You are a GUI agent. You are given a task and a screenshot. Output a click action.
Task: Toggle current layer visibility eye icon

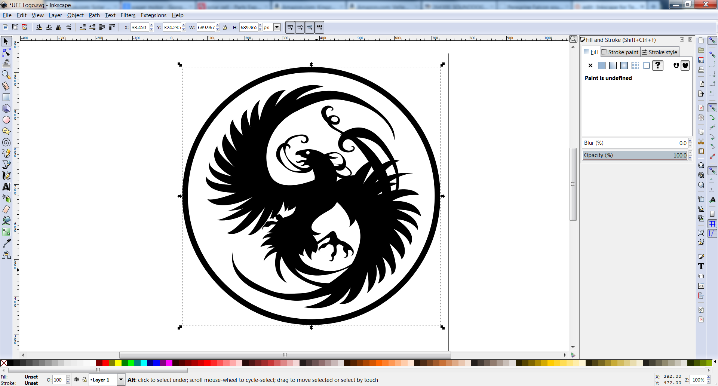coord(76,380)
